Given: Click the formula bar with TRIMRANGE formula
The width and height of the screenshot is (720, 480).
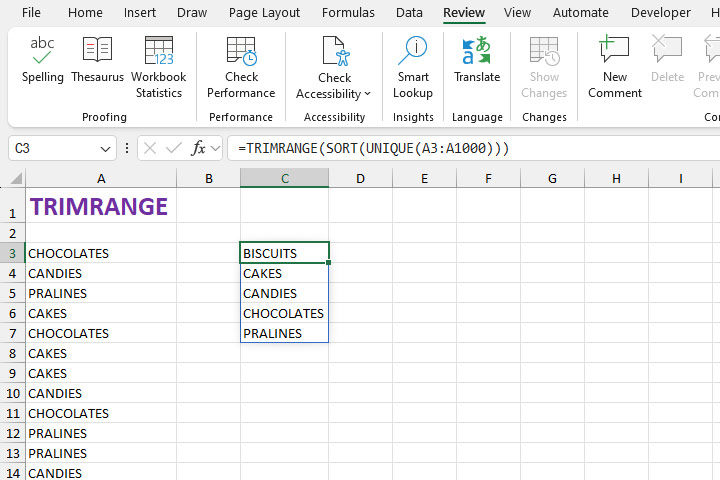Looking at the screenshot, I should point(473,148).
